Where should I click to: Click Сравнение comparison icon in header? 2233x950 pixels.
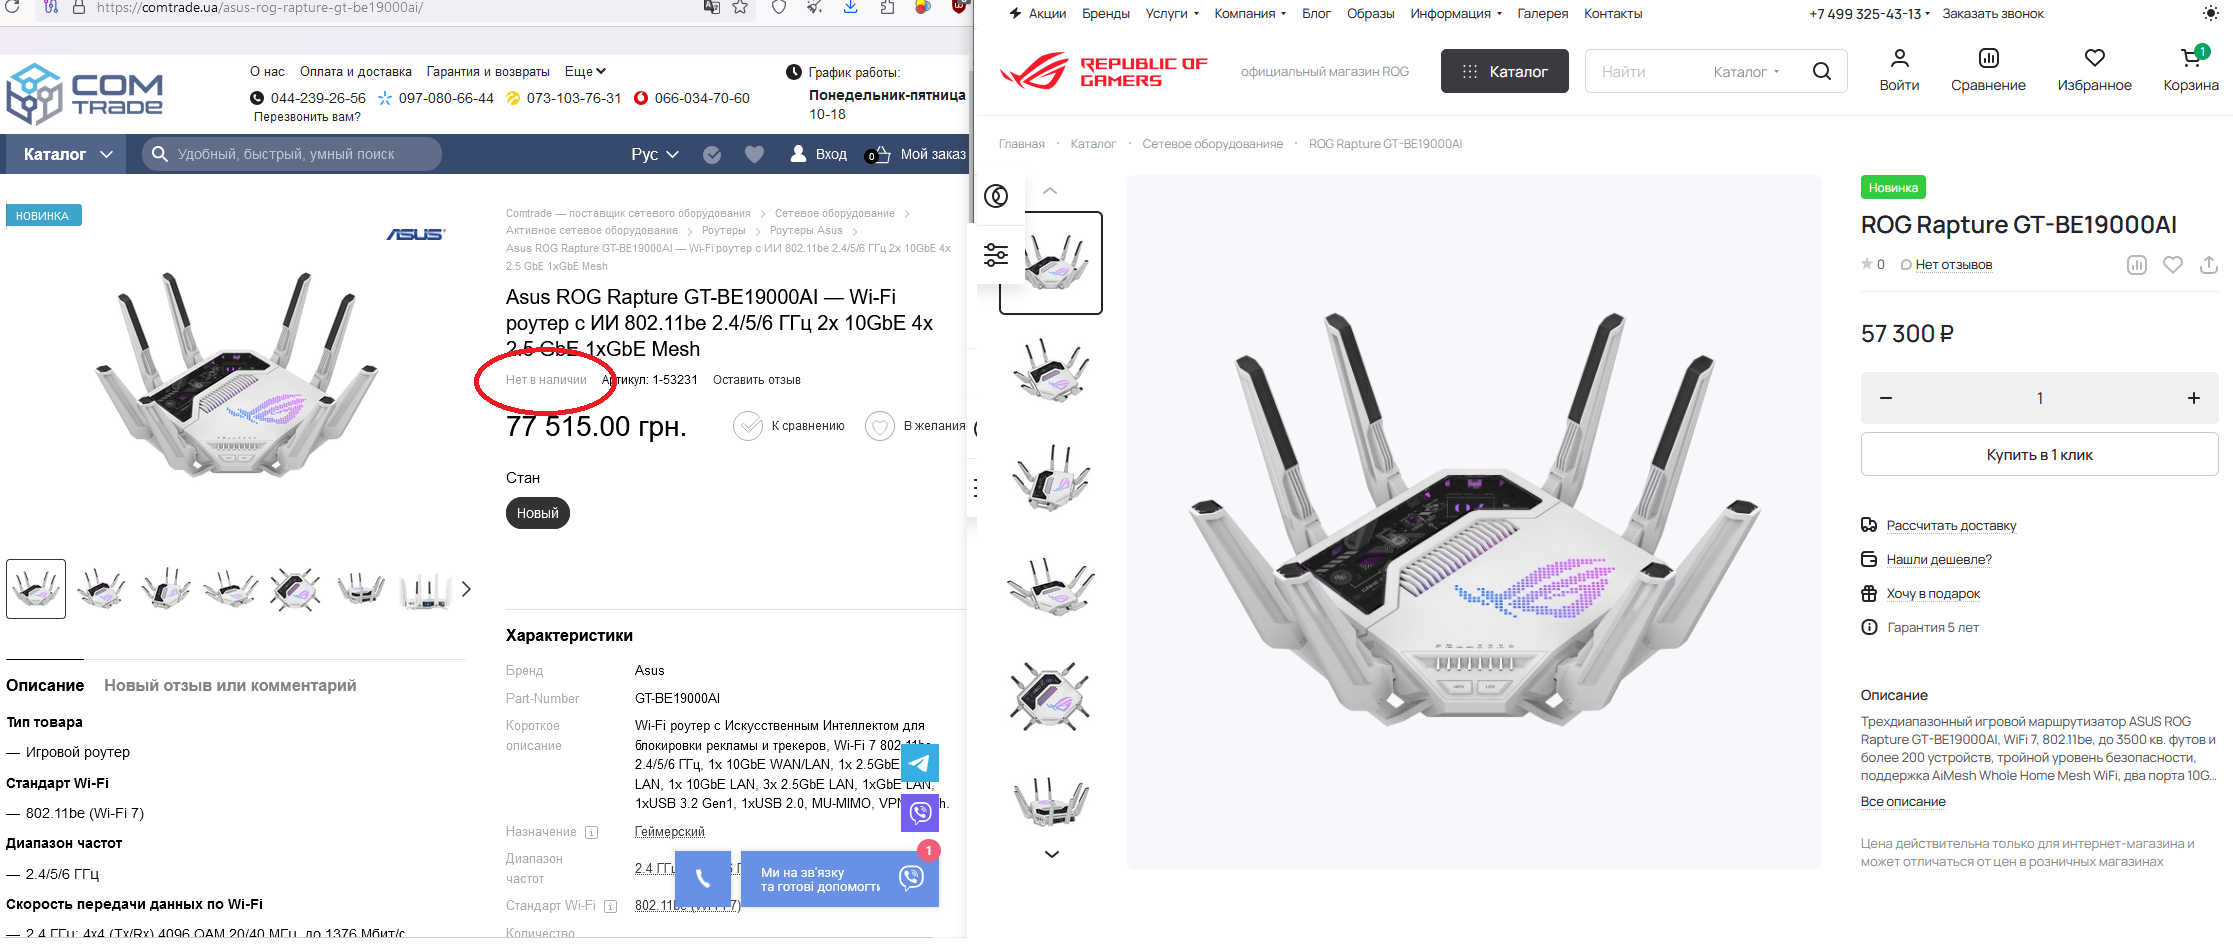click(x=1988, y=58)
